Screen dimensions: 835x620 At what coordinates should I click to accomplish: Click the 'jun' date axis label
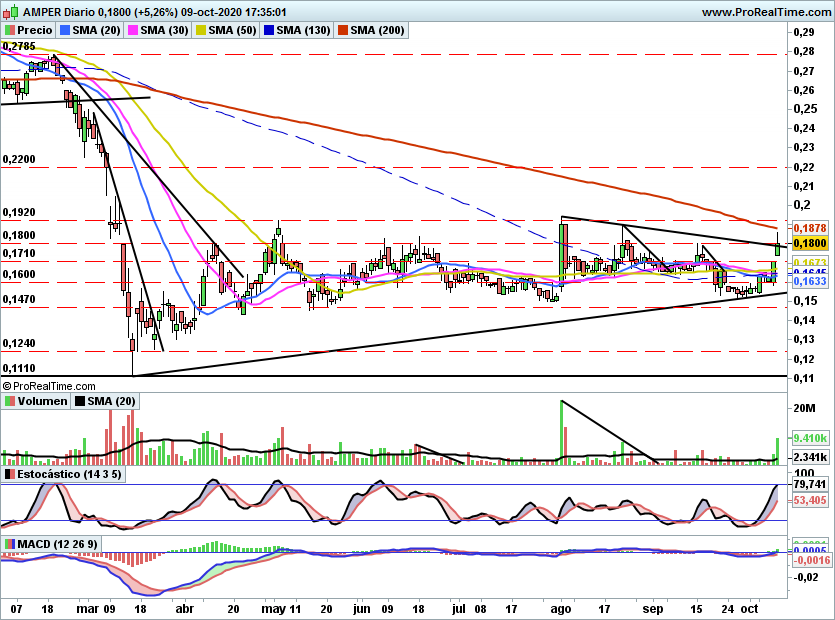click(x=362, y=609)
